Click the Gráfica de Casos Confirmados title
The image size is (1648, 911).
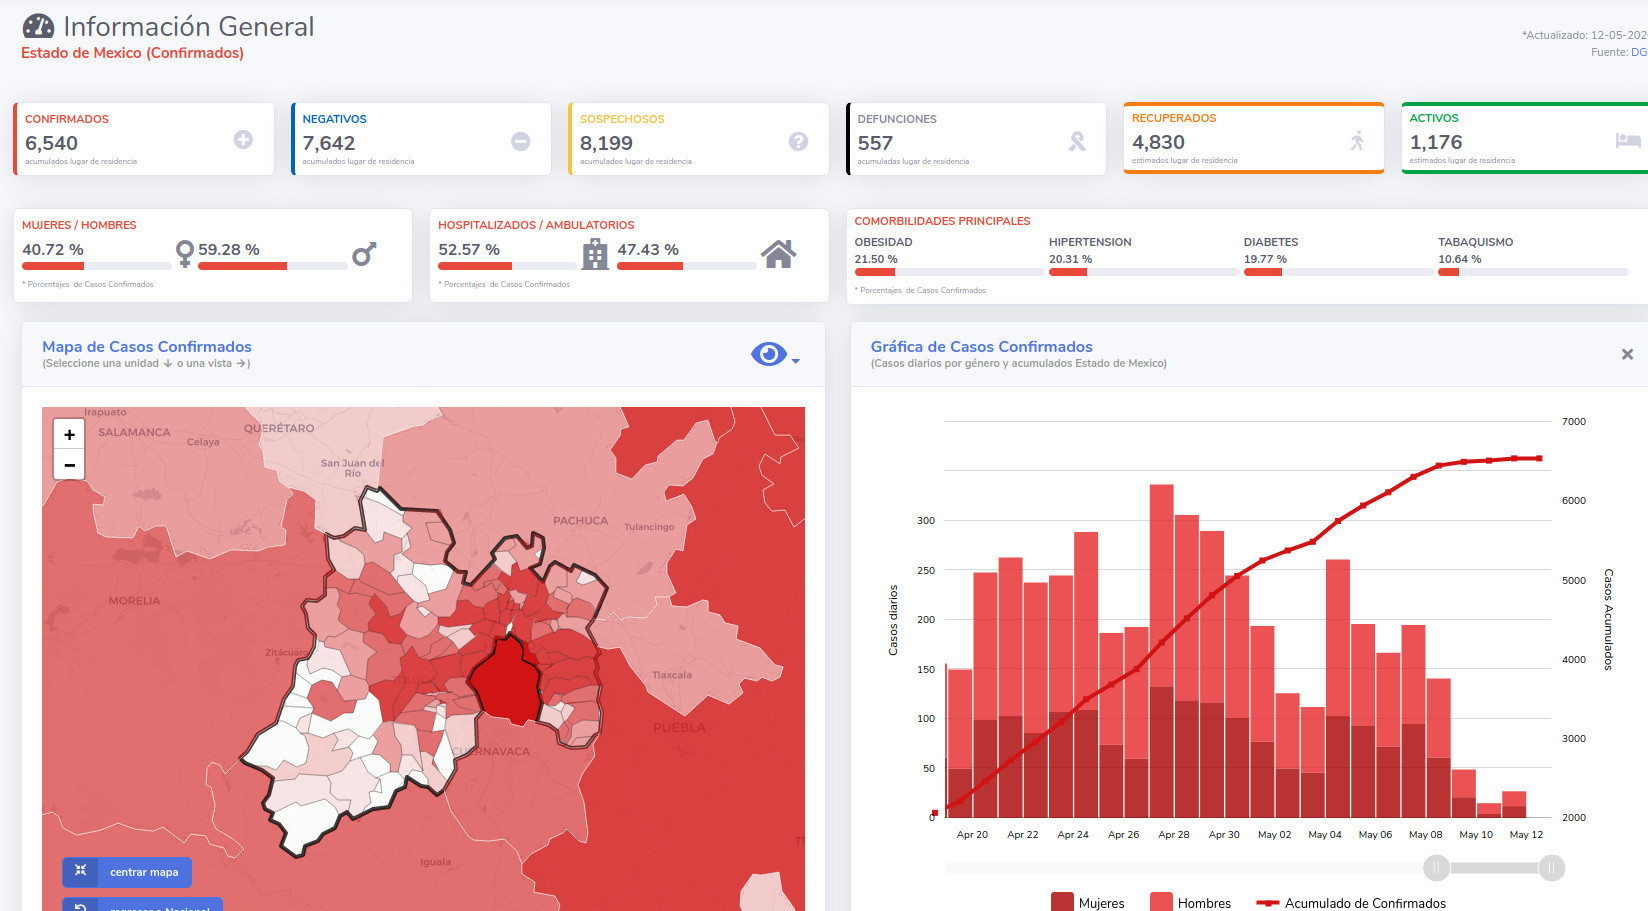click(981, 347)
